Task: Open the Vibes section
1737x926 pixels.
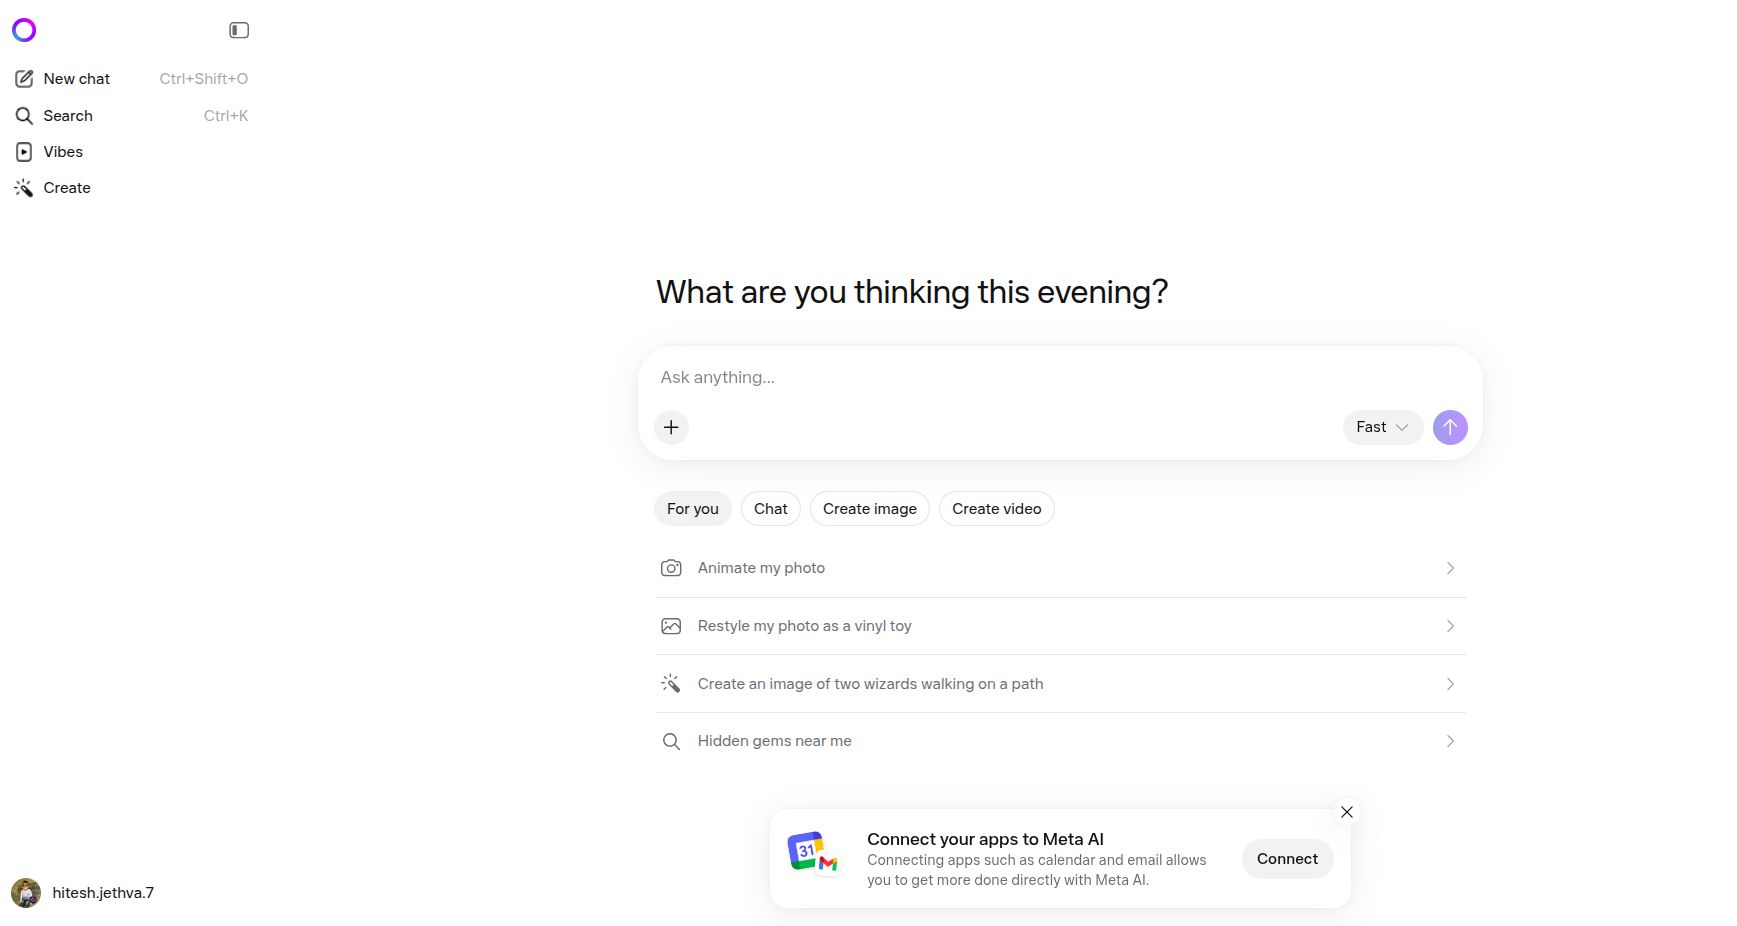Action: [62, 152]
